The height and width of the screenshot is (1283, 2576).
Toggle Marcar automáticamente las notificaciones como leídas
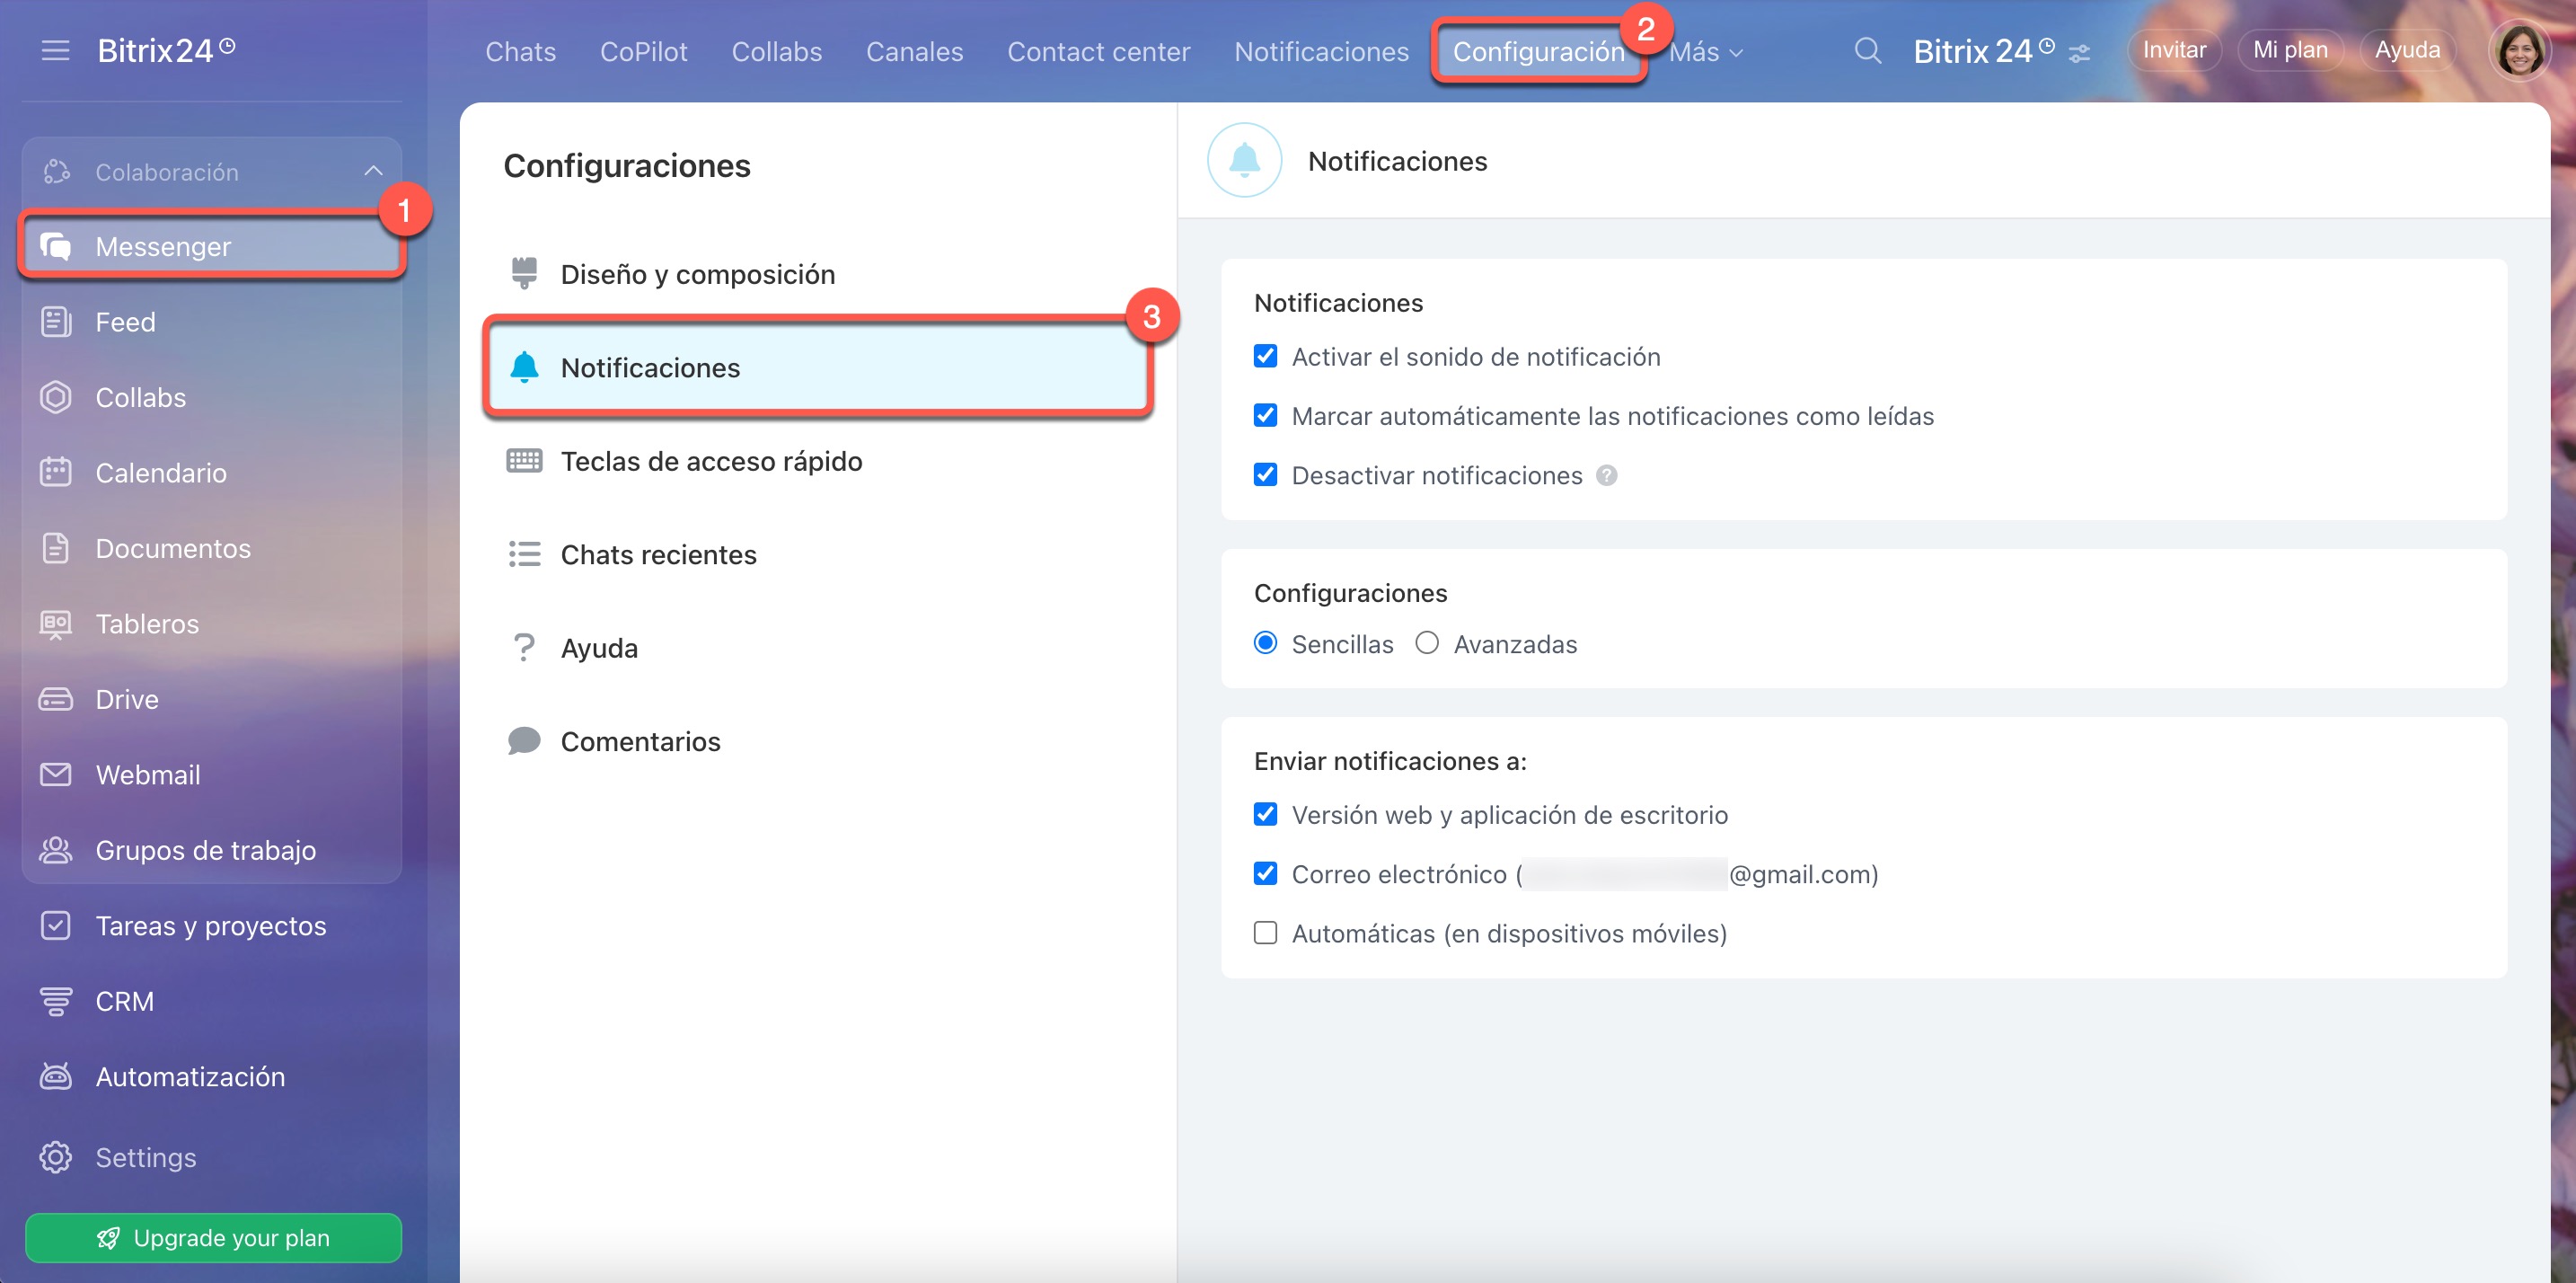[x=1266, y=415]
